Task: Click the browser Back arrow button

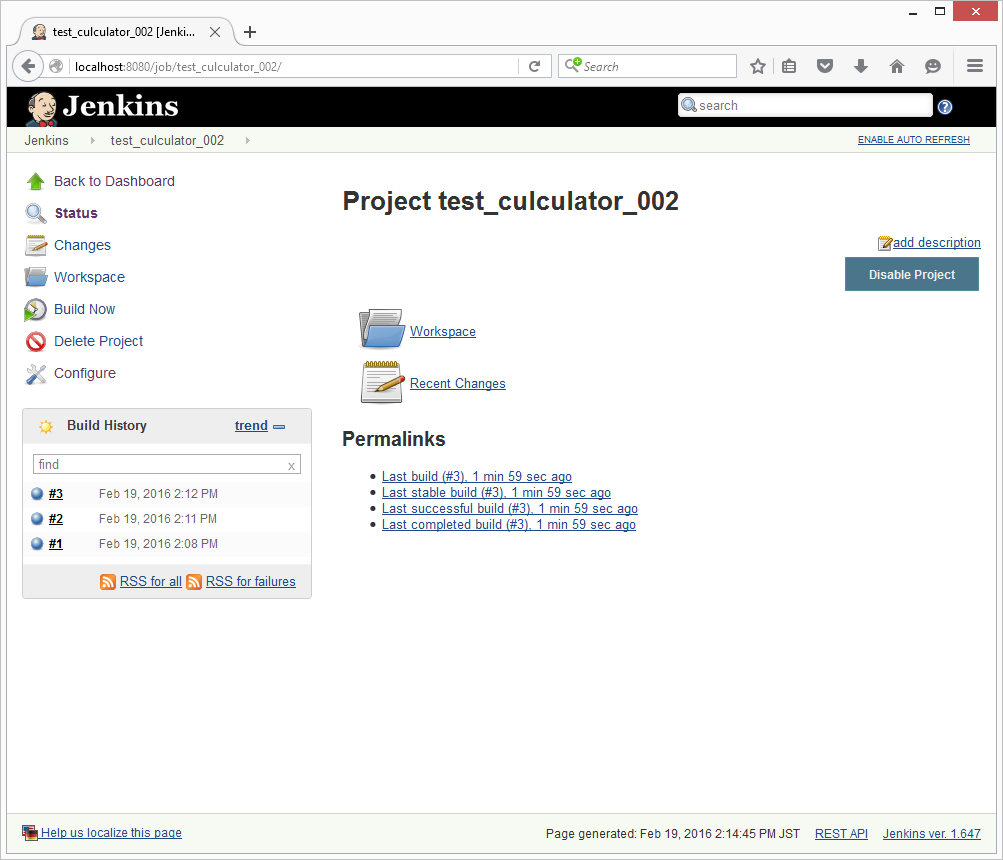Action: [x=28, y=66]
